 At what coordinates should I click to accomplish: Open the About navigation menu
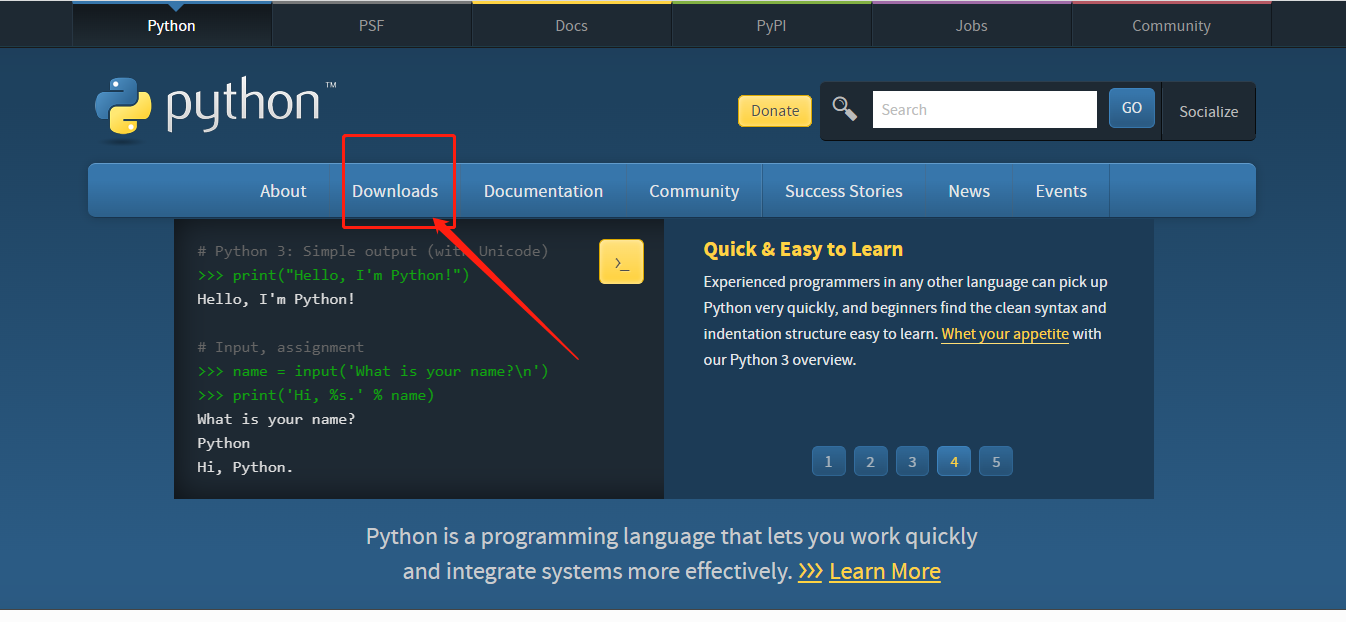[x=283, y=191]
